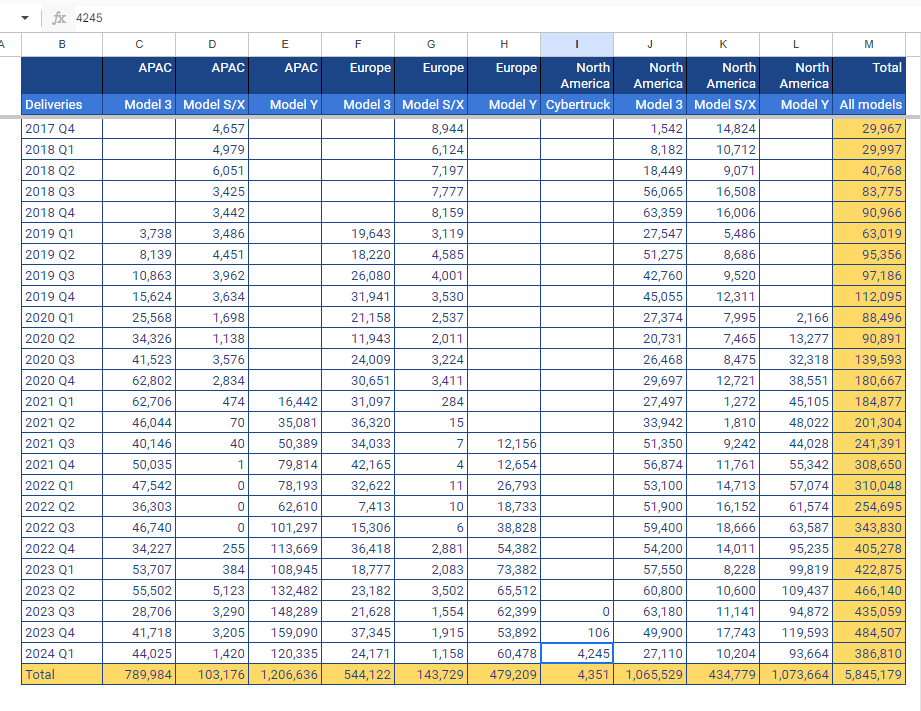Viewport: 921px width, 711px height.
Task: Click cell 159,090 in APAC Model Y
Action: coord(285,633)
